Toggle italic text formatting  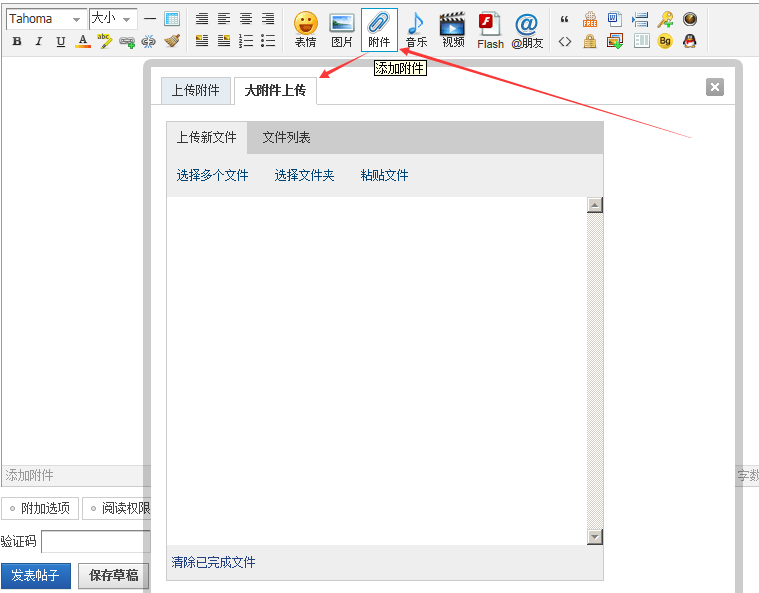39,41
